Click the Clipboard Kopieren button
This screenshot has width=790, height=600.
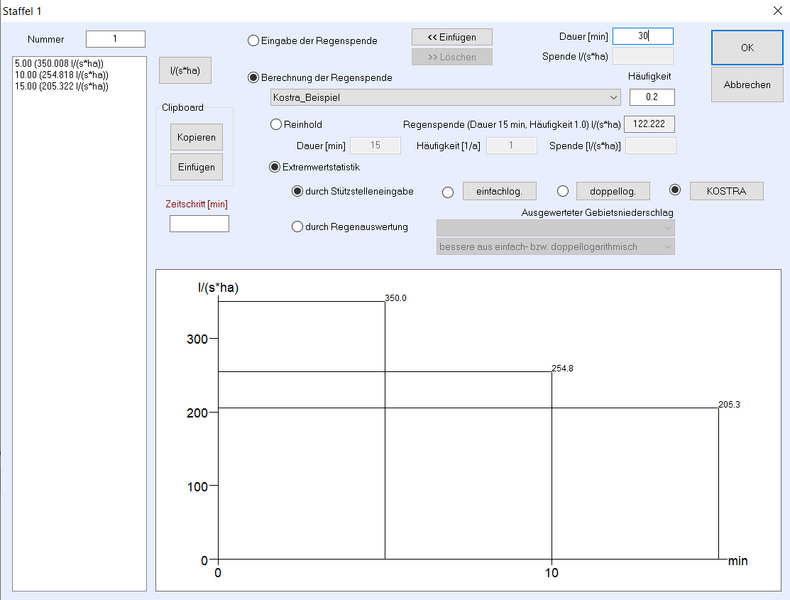point(196,137)
